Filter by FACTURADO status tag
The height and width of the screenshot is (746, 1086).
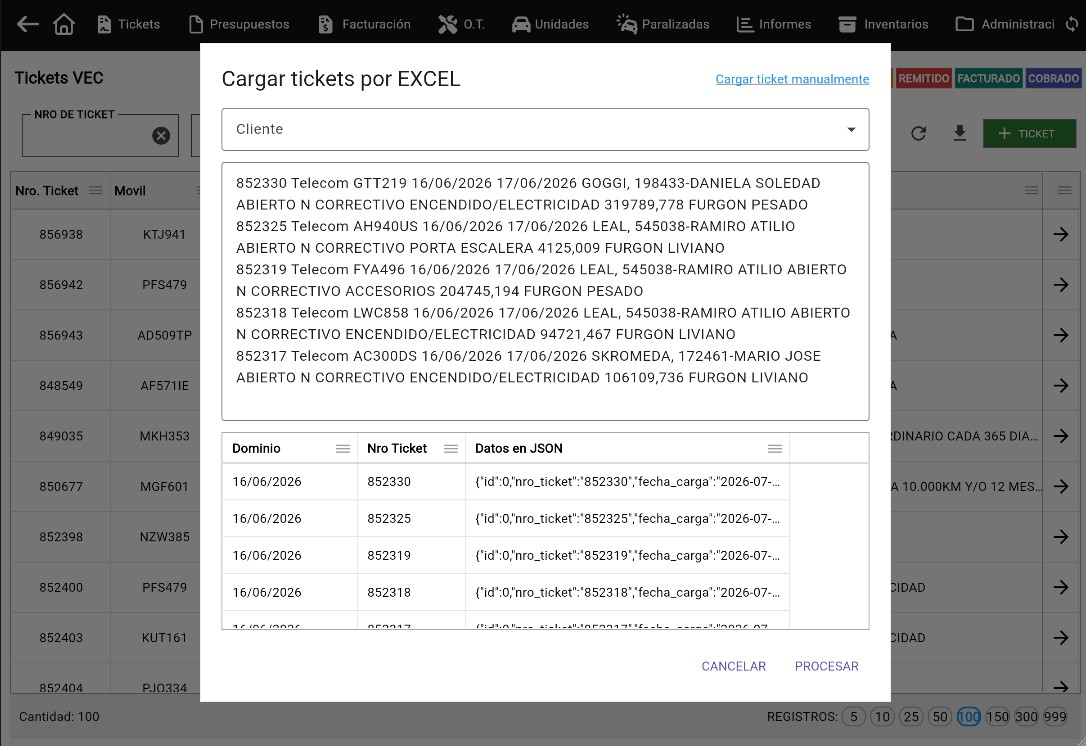pyautogui.click(x=988, y=78)
